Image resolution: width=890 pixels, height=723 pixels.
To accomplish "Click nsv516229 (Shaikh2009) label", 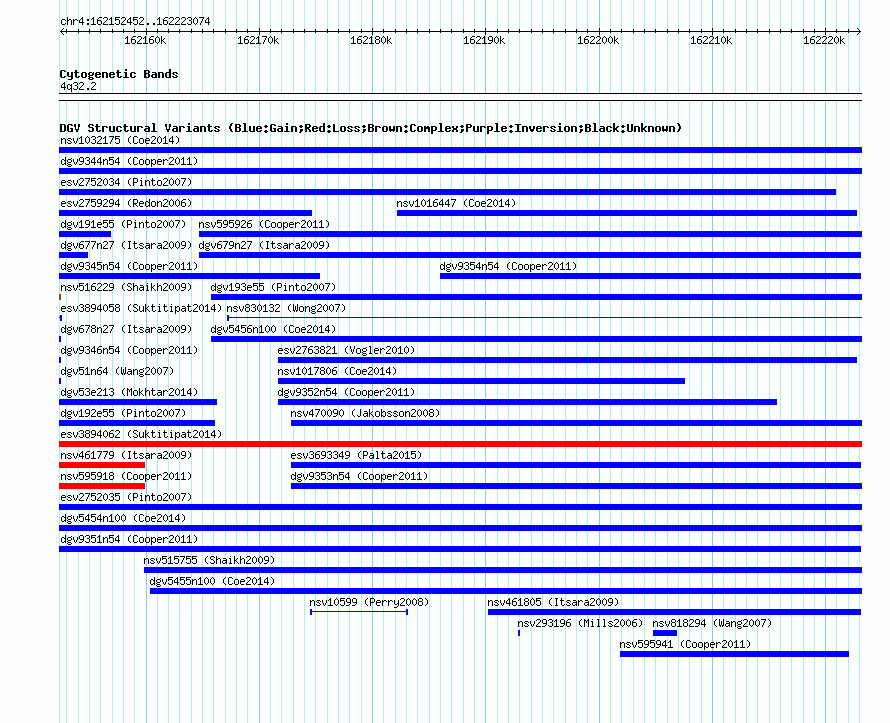I will click(x=126, y=287).
